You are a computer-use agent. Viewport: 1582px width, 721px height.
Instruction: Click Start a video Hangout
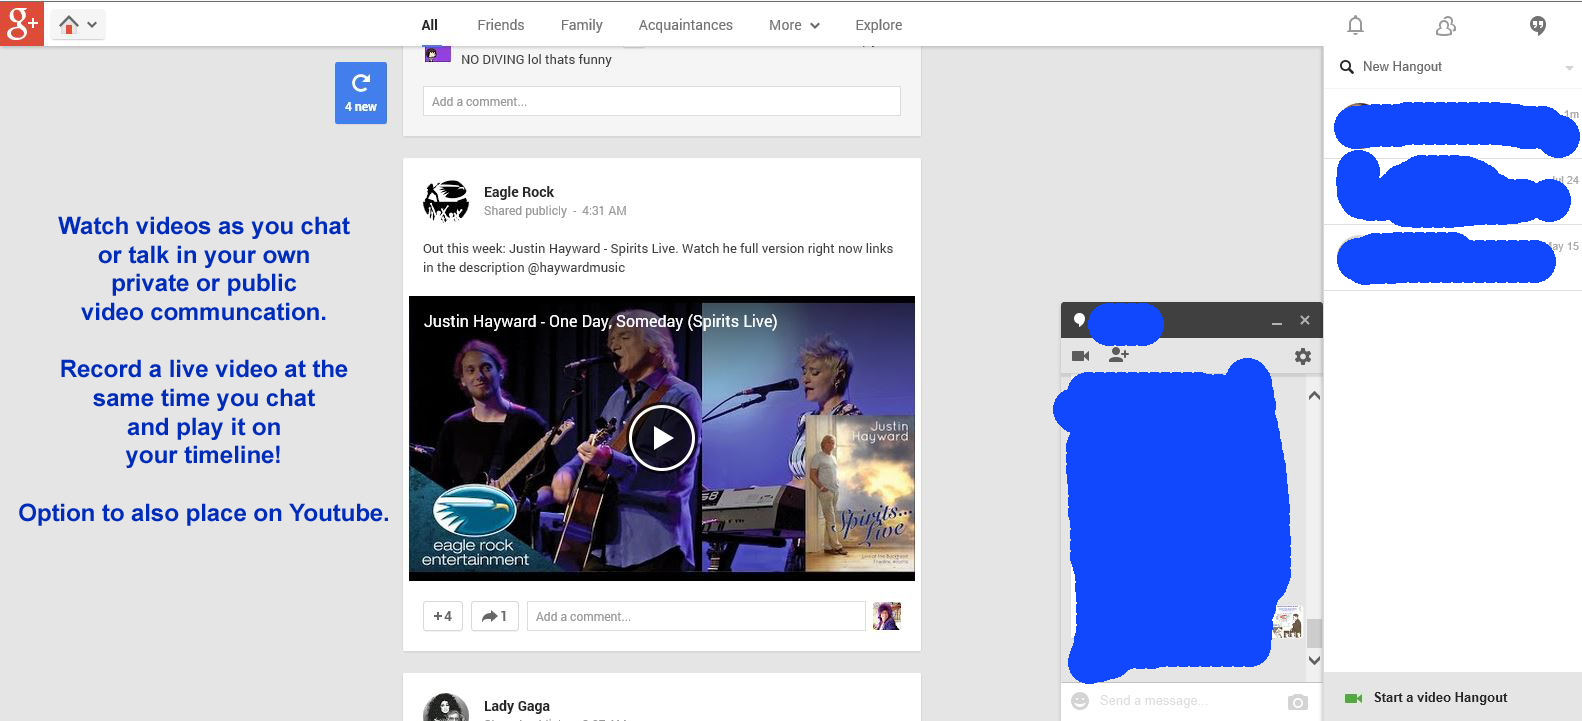click(1439, 698)
